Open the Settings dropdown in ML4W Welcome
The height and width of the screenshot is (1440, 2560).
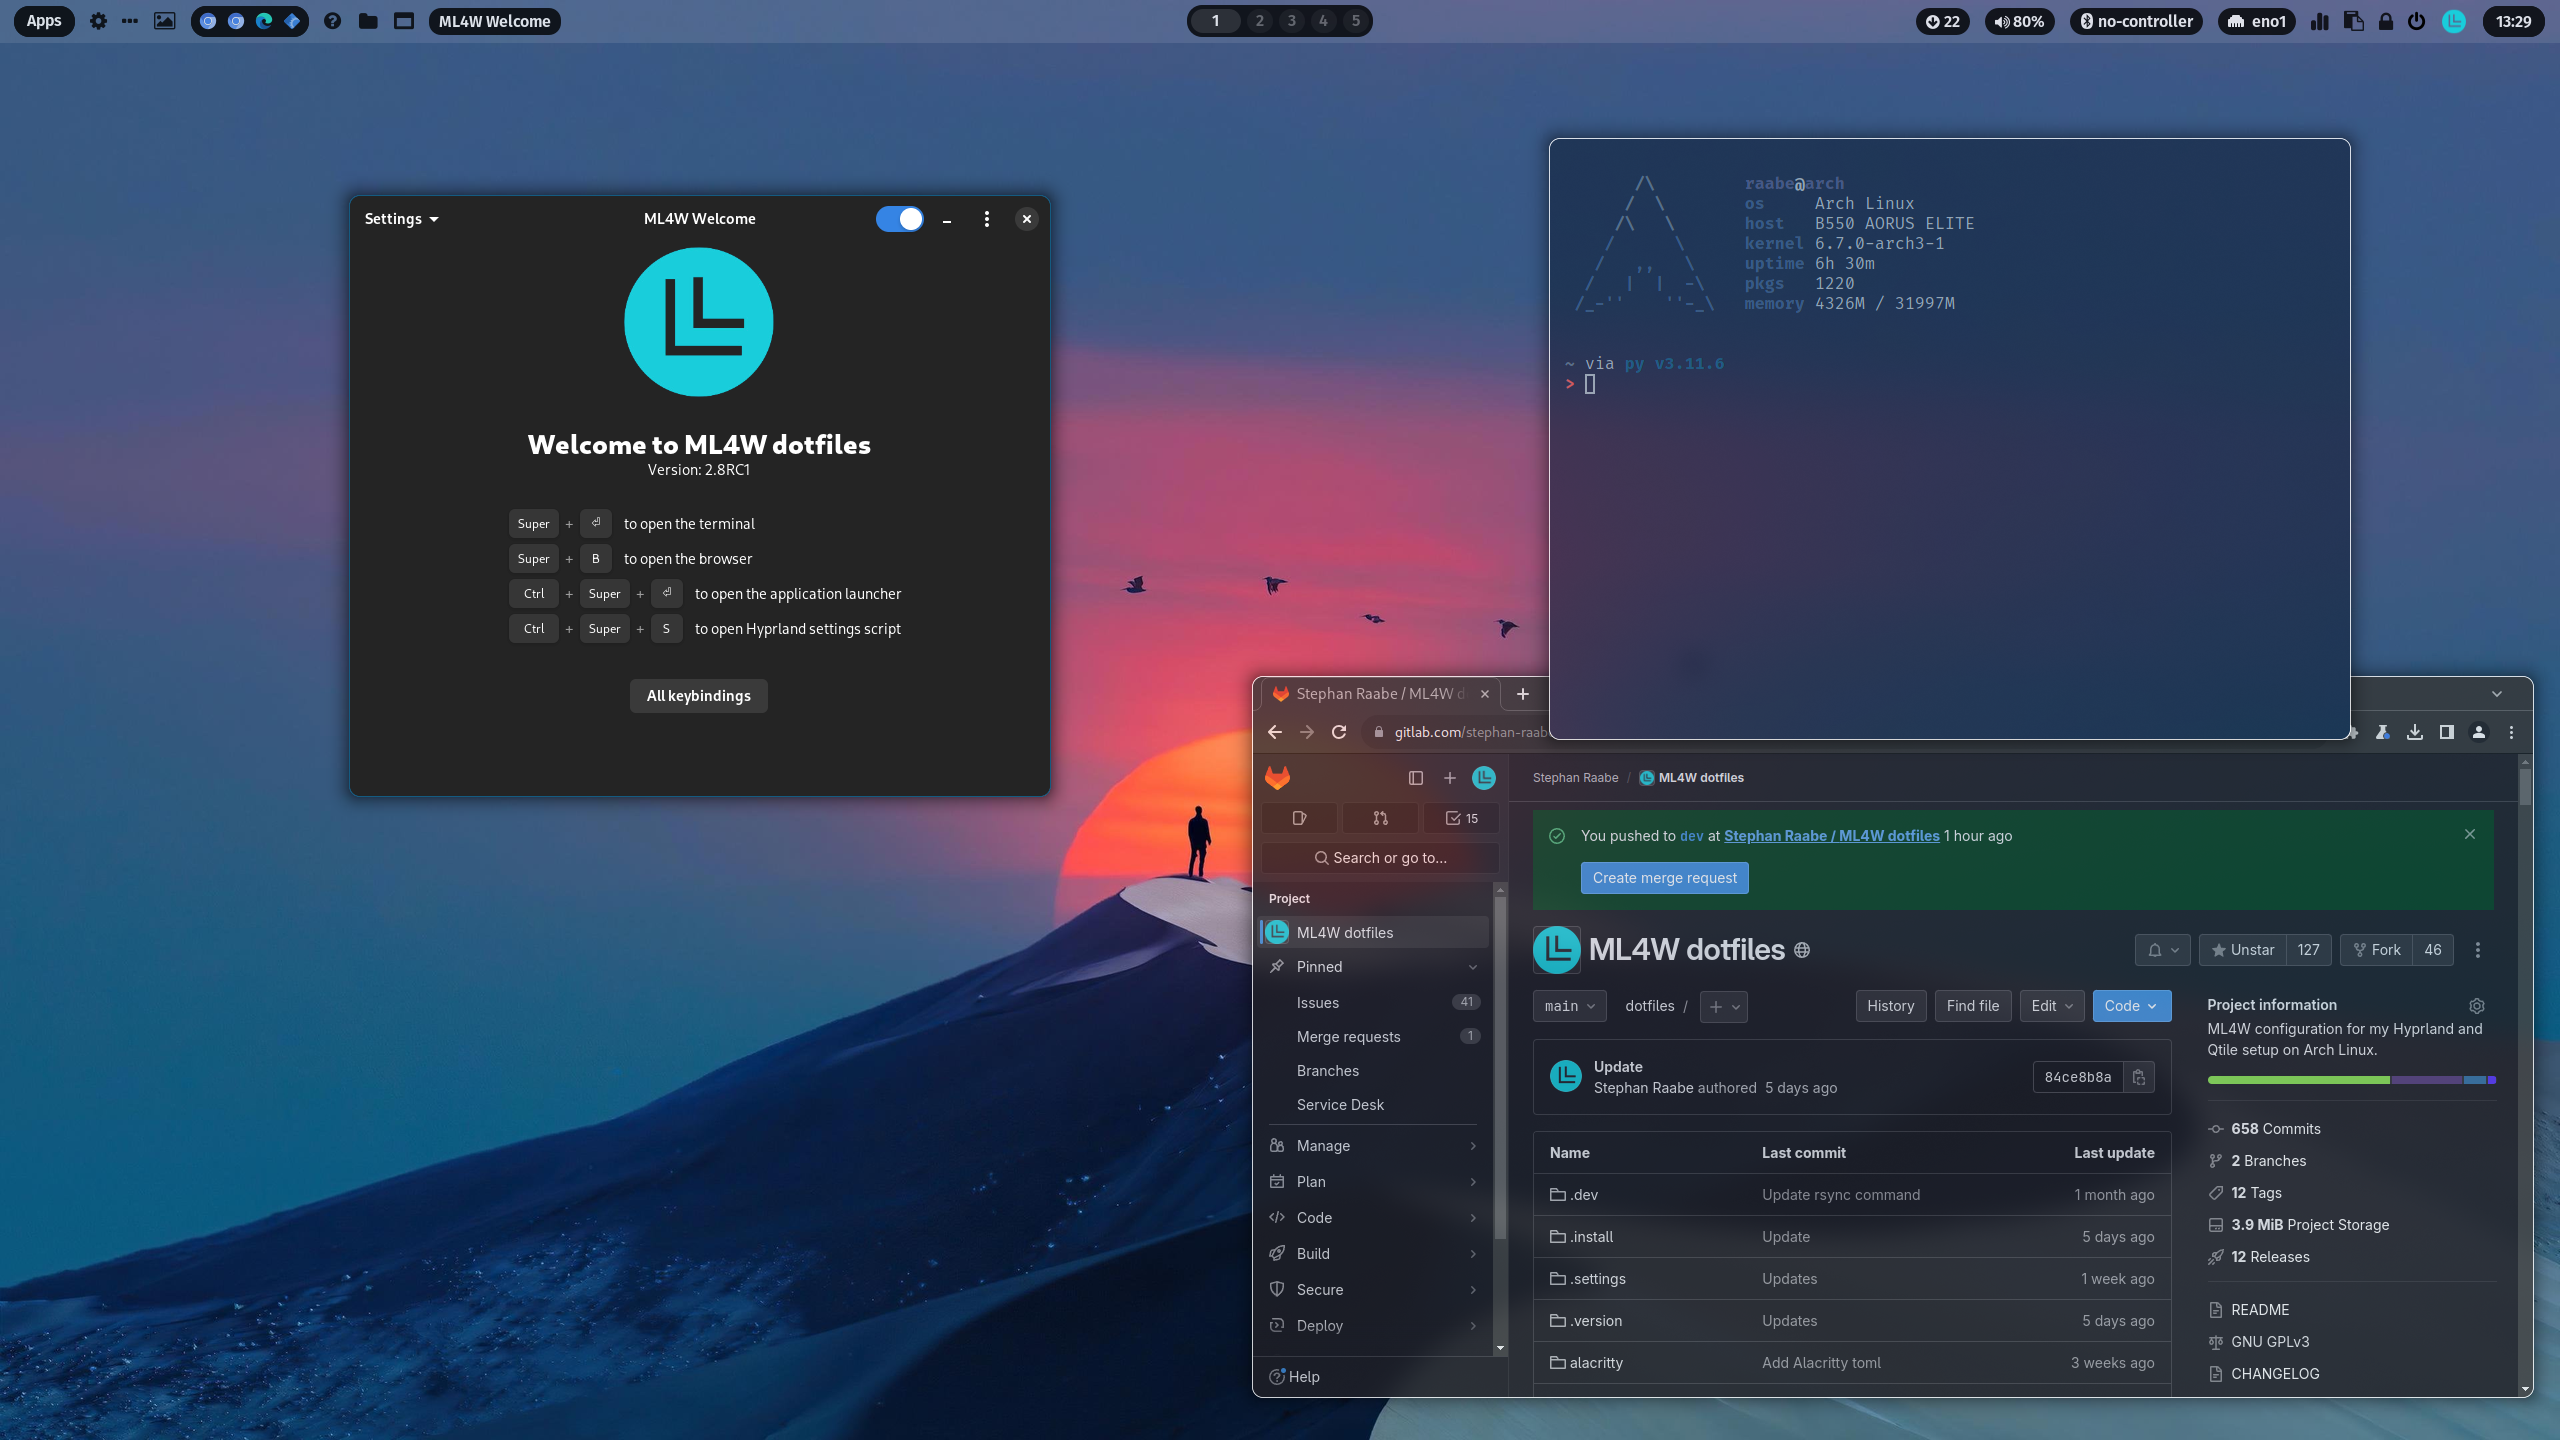click(x=401, y=219)
